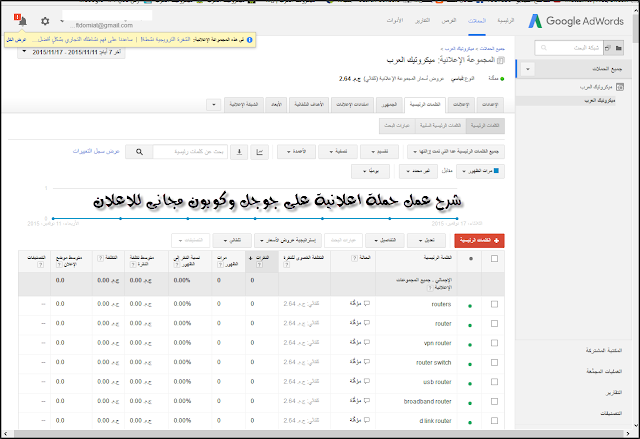Click the التفاصيل details button
This screenshot has width=640, height=439.
[x=385, y=241]
